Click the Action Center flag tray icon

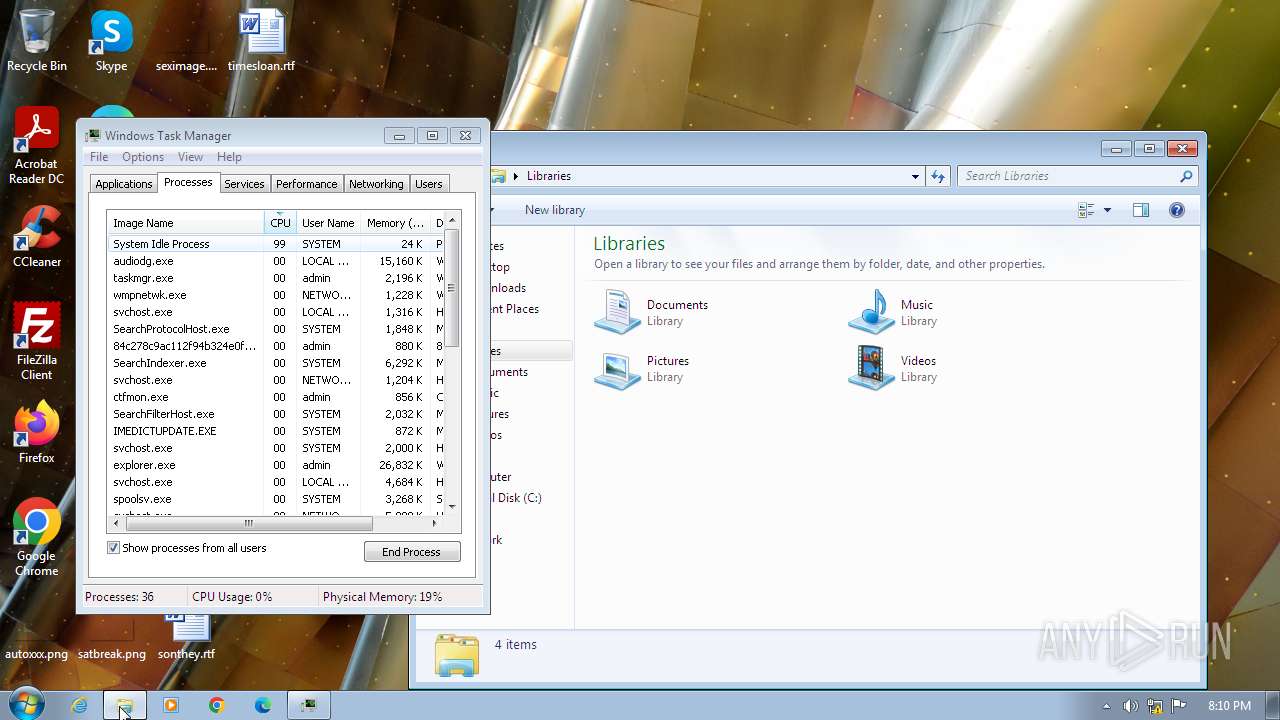click(x=1178, y=706)
